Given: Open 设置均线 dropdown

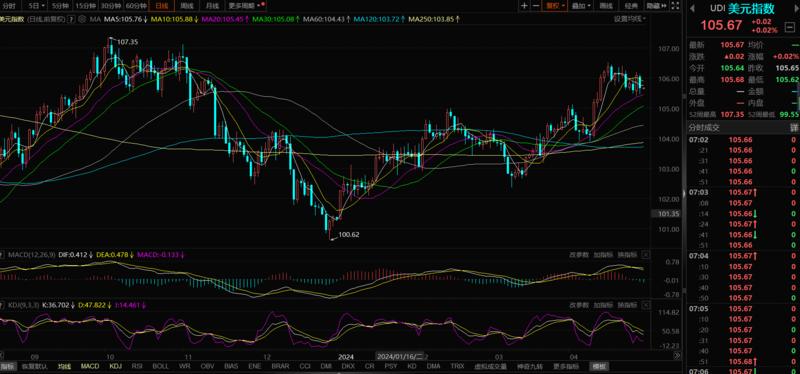Looking at the screenshot, I should point(630,19).
